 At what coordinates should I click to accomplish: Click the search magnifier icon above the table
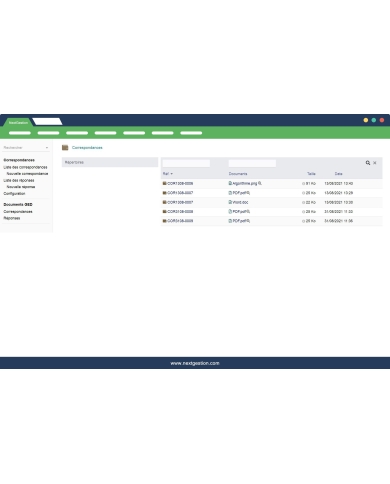[368, 163]
